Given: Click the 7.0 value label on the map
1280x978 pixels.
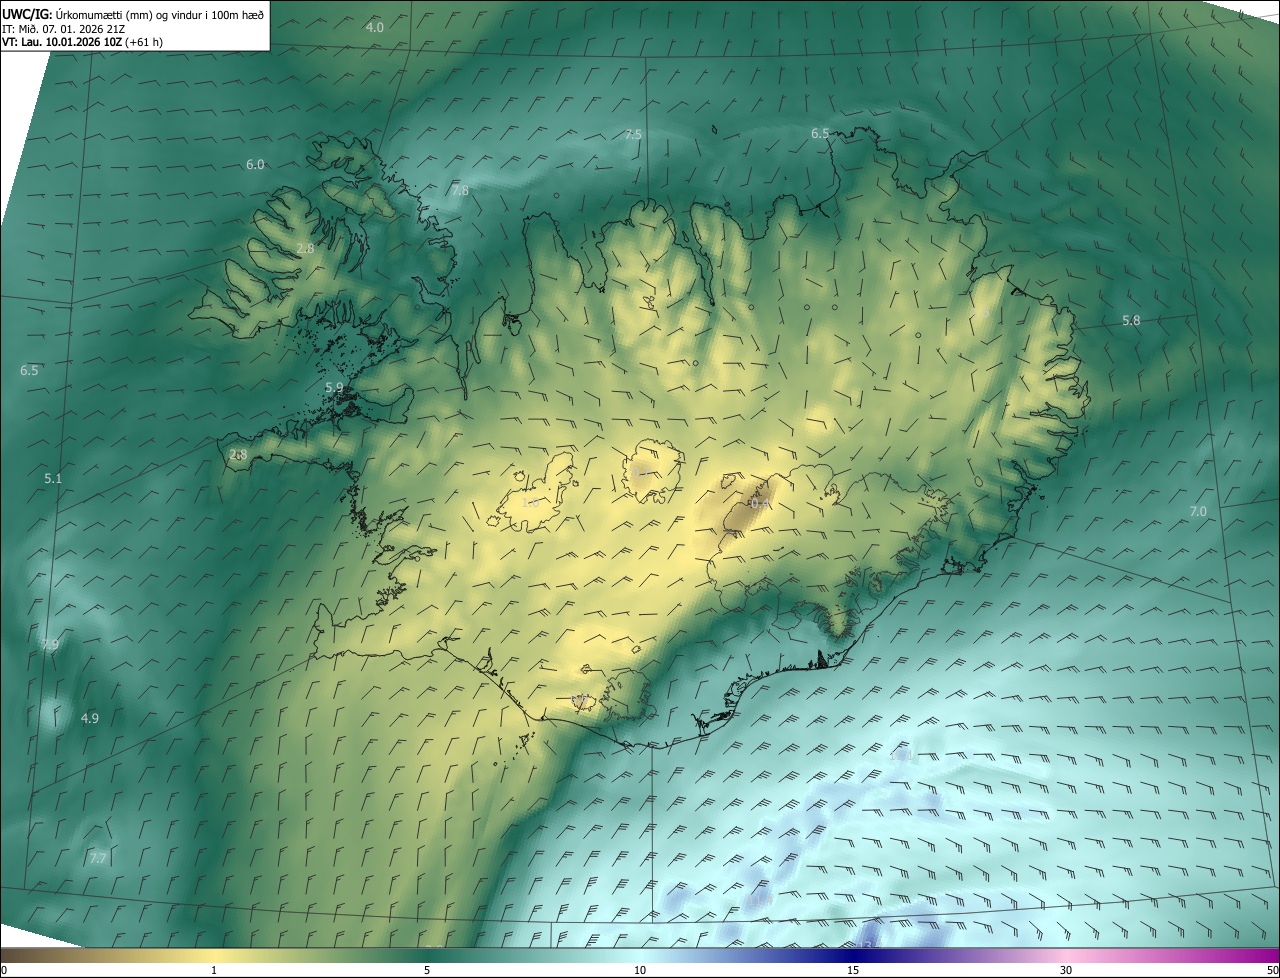Looking at the screenshot, I should click(x=1198, y=512).
